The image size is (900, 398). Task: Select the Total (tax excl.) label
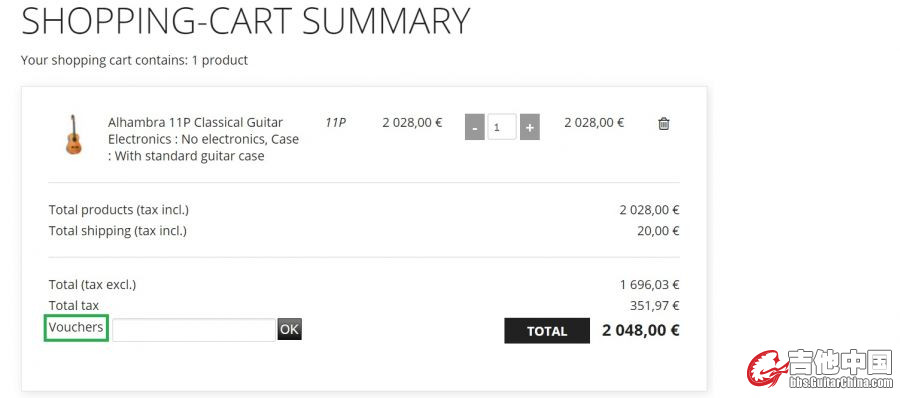click(x=92, y=285)
